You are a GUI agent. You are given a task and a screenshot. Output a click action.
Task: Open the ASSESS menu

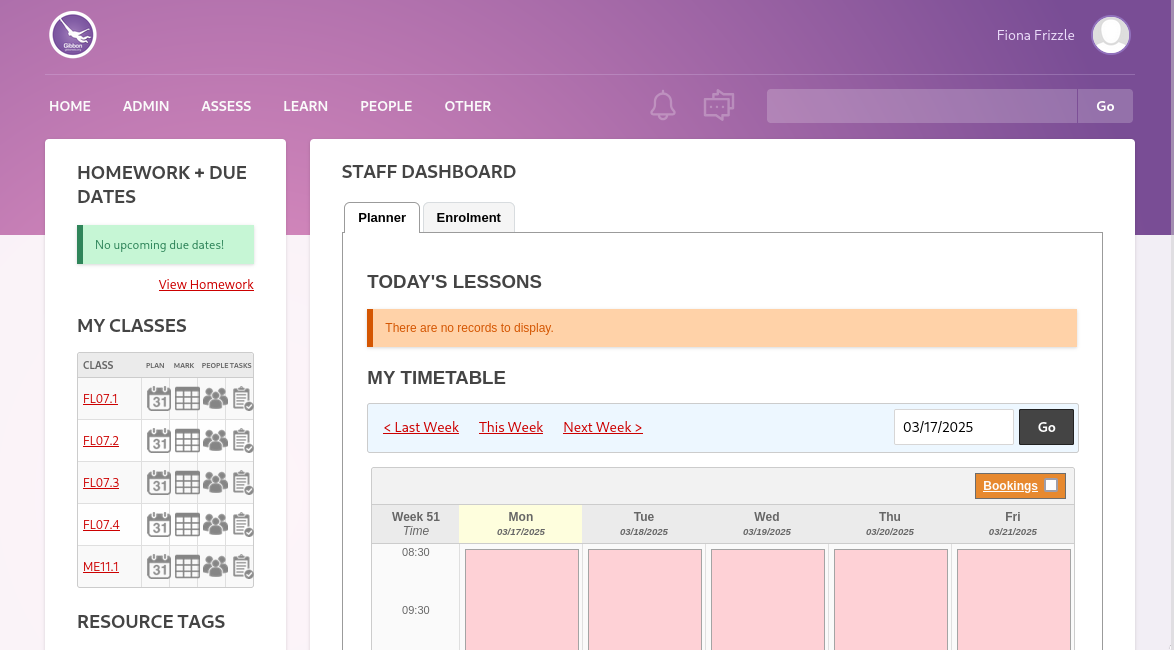(226, 106)
